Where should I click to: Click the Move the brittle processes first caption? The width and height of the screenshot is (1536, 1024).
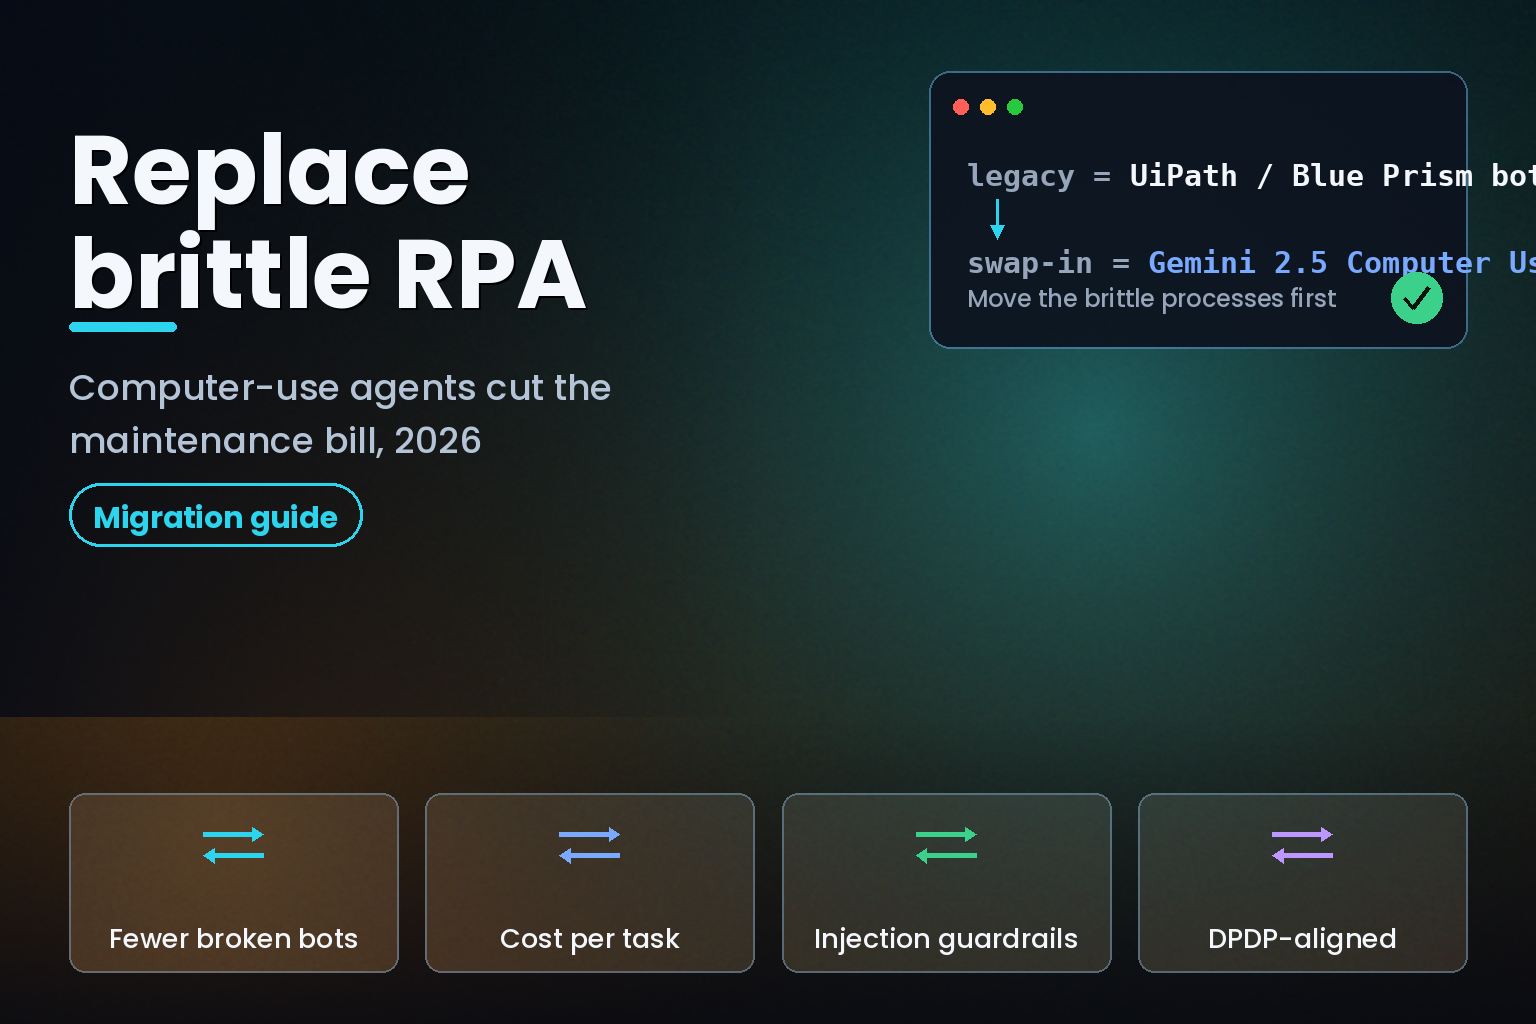point(1152,298)
